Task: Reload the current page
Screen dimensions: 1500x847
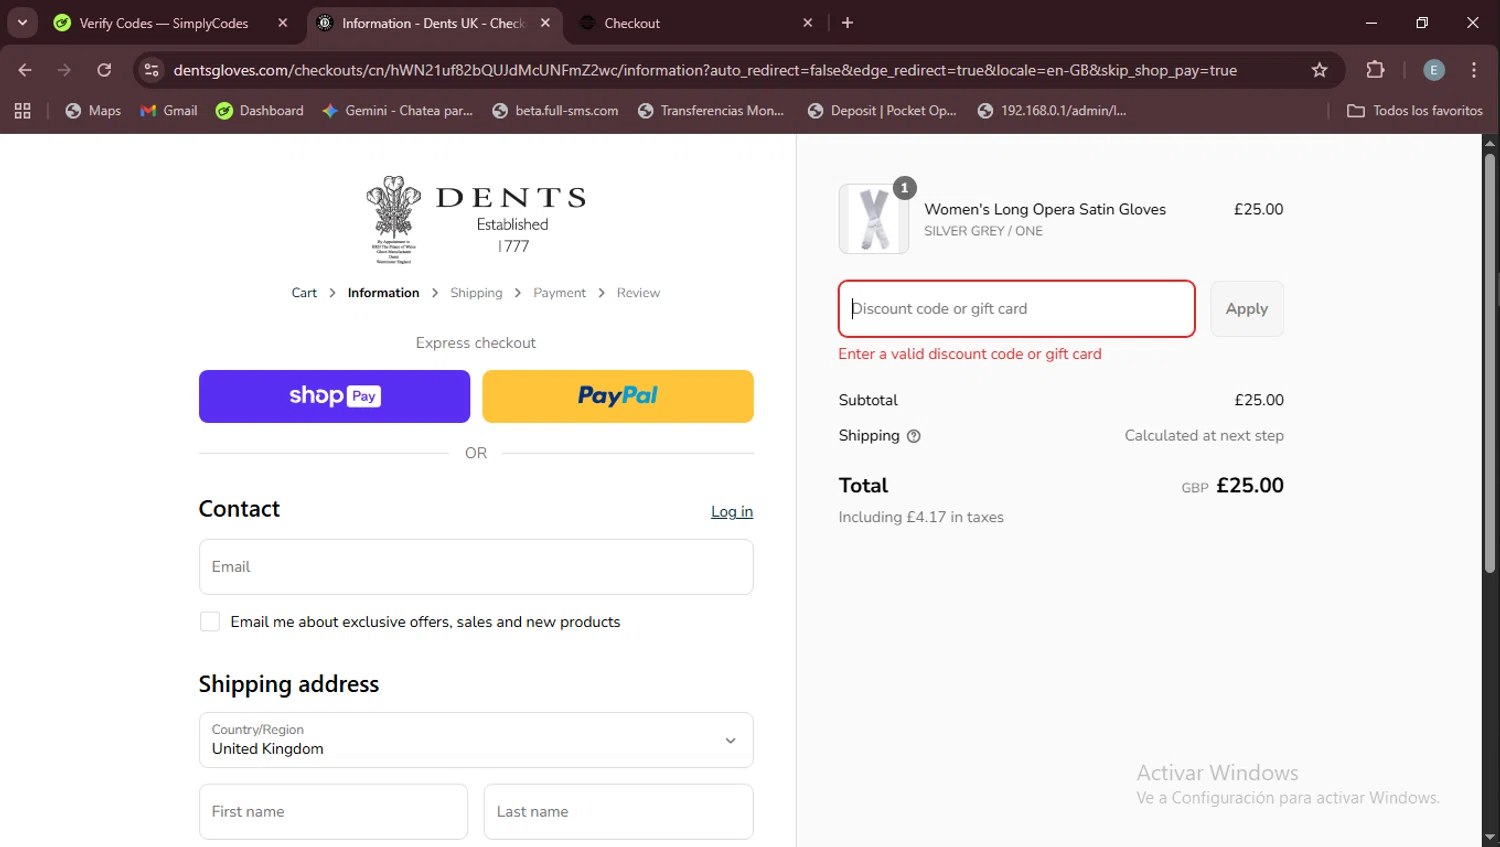Action: pyautogui.click(x=104, y=70)
